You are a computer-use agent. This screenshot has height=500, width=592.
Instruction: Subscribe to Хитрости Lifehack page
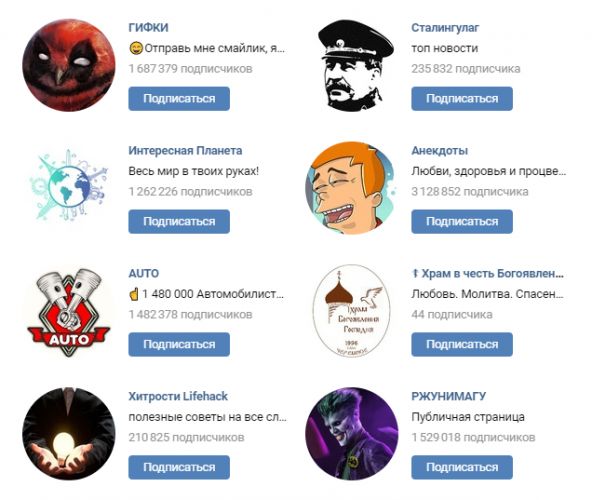179,467
